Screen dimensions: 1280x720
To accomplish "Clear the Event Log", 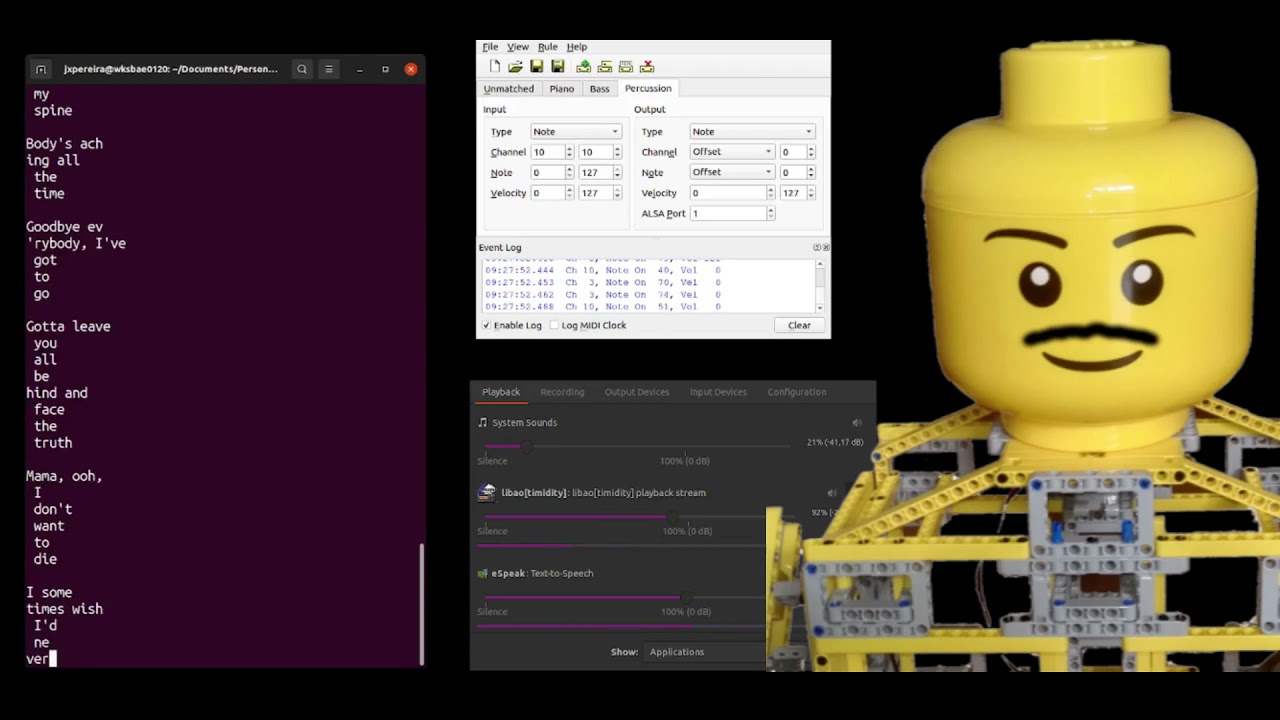I will (799, 325).
